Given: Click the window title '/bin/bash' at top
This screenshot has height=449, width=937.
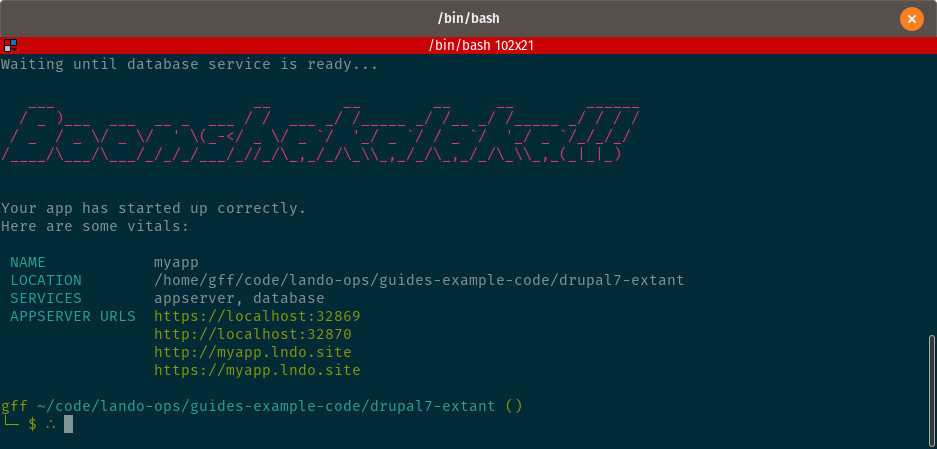Looking at the screenshot, I should 468,17.
